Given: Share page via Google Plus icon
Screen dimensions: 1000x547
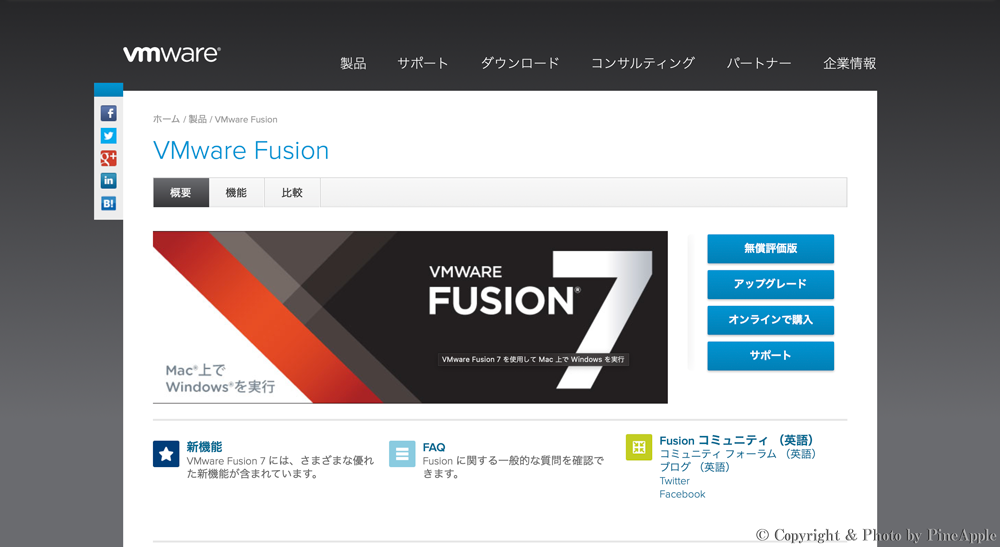Looking at the screenshot, I should coord(108,158).
